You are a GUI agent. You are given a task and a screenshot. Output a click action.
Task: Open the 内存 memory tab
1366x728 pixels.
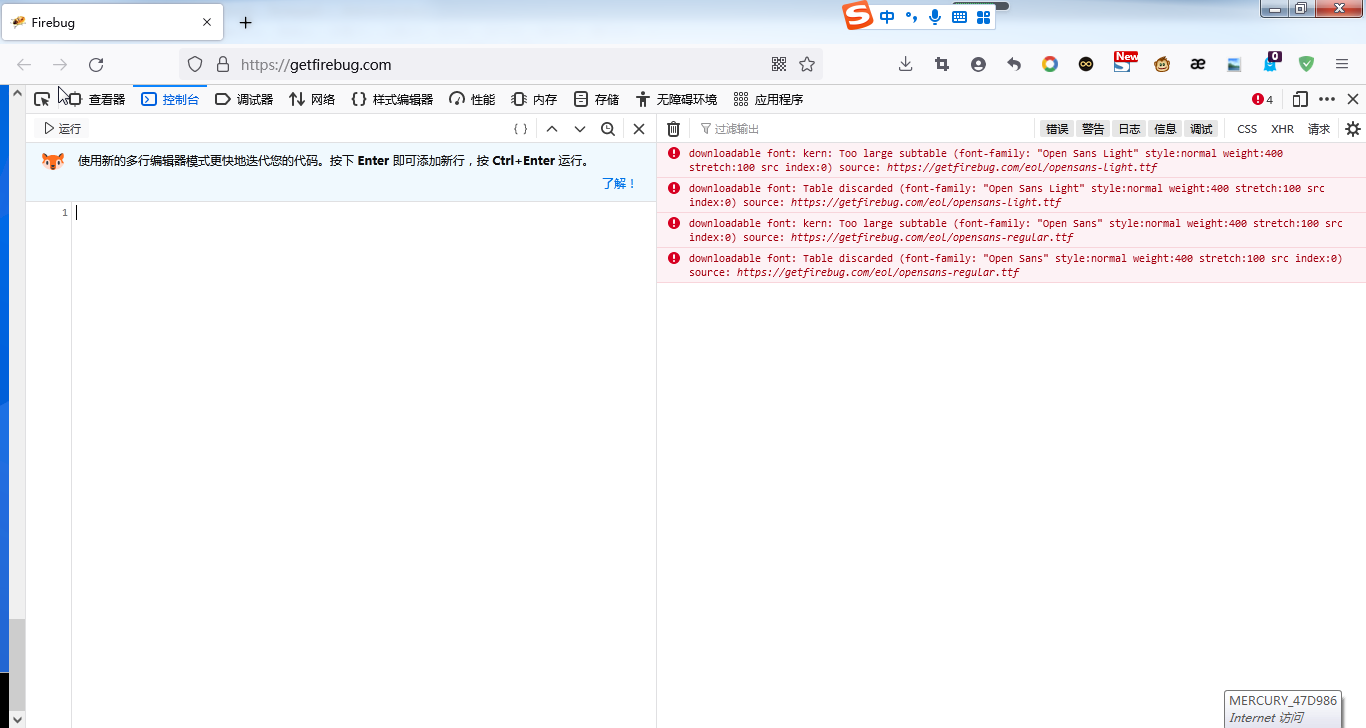click(534, 99)
